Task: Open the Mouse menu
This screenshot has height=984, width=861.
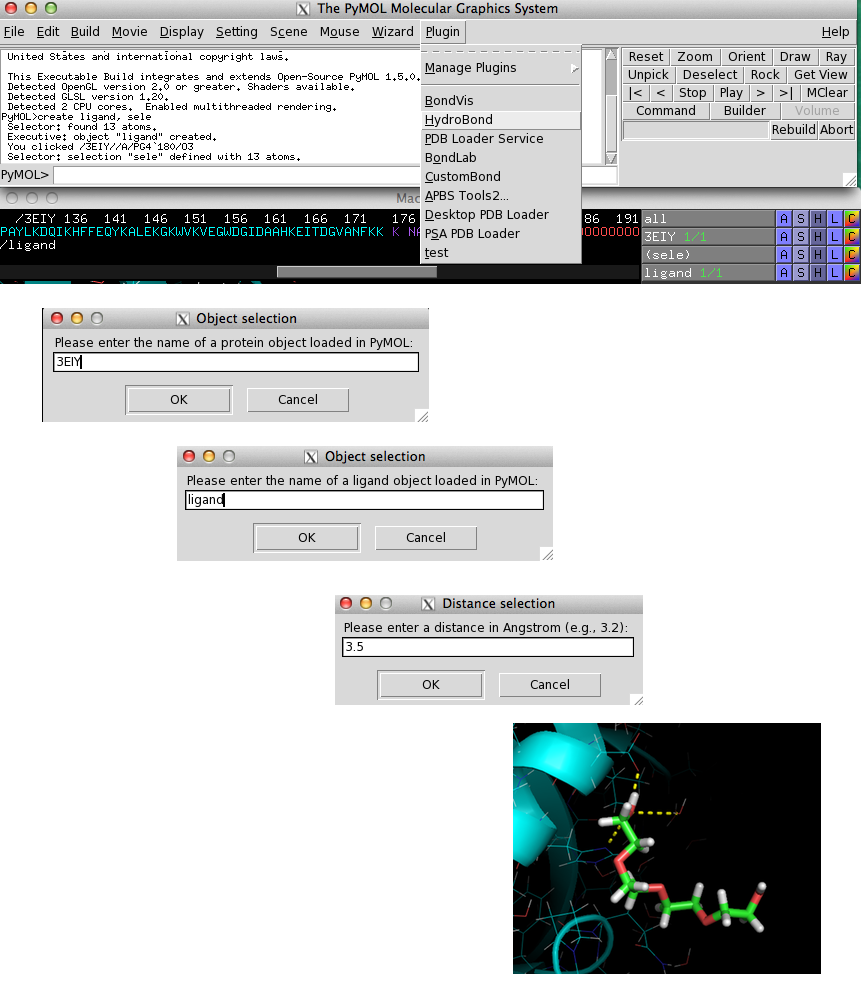Action: 339,31
